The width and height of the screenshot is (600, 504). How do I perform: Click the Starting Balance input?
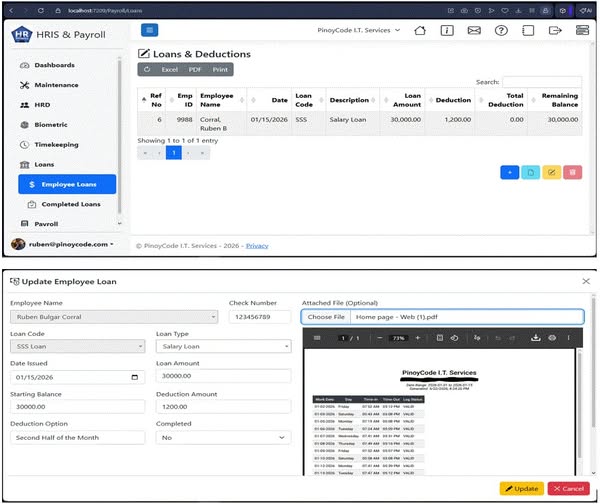[78, 406]
